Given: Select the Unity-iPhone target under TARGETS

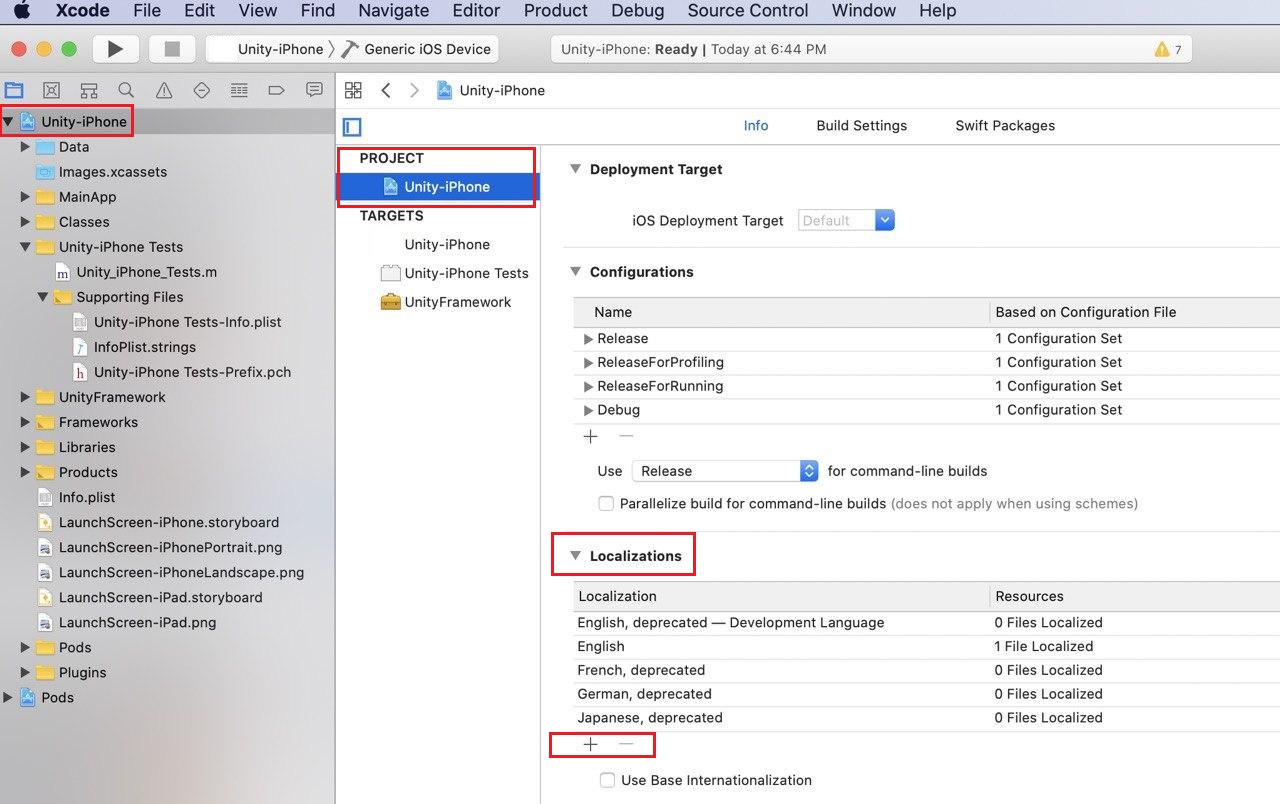Looking at the screenshot, I should point(447,244).
